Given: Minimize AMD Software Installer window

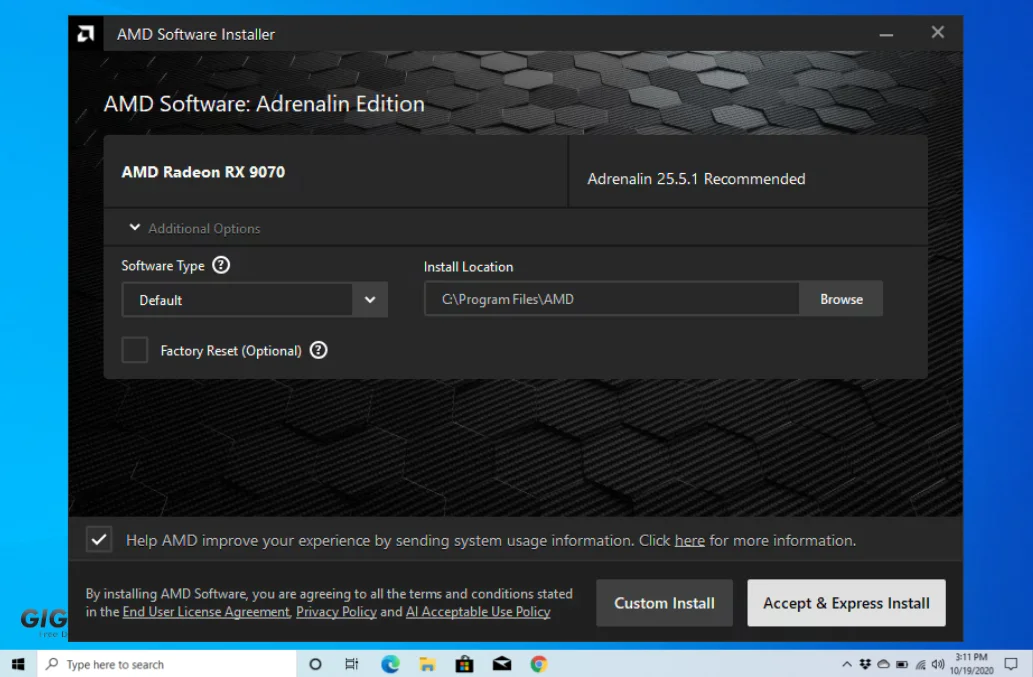Looking at the screenshot, I should [886, 34].
